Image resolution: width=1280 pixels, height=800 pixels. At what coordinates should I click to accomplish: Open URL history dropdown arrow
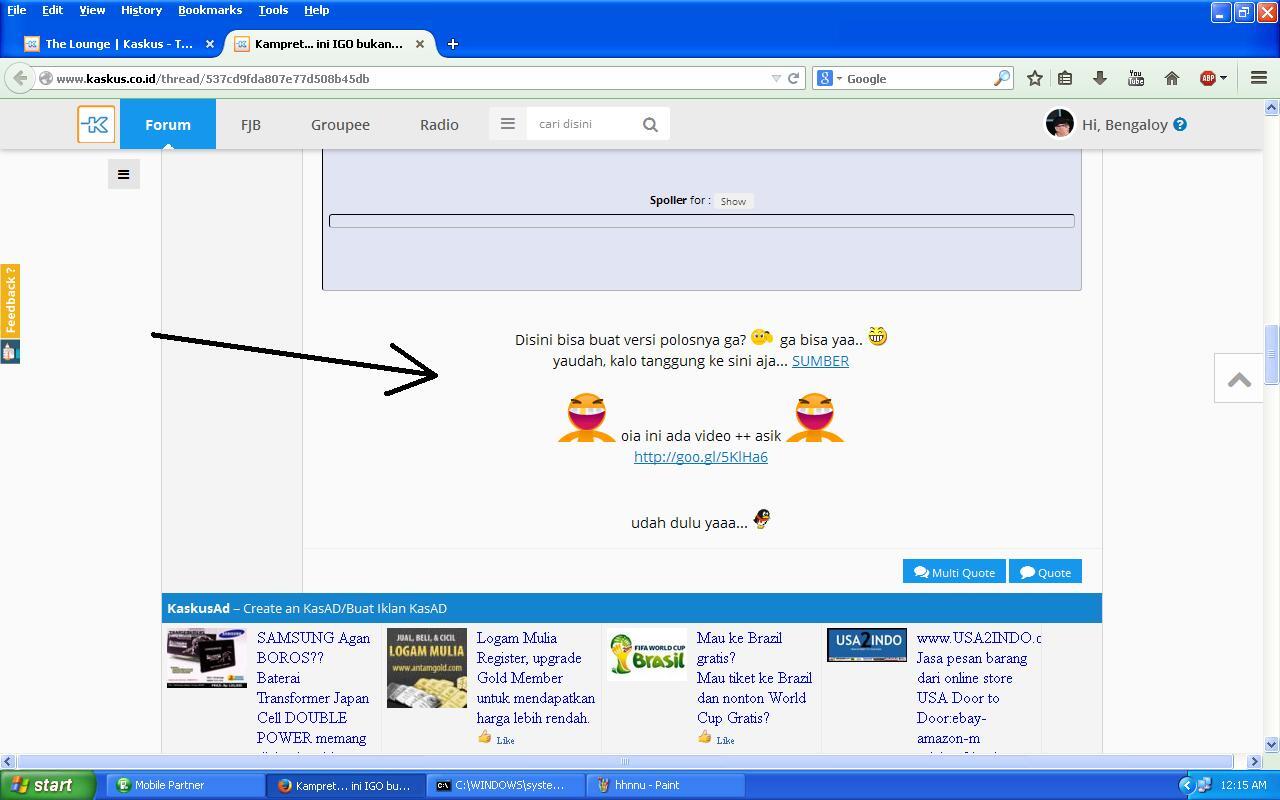pos(776,78)
